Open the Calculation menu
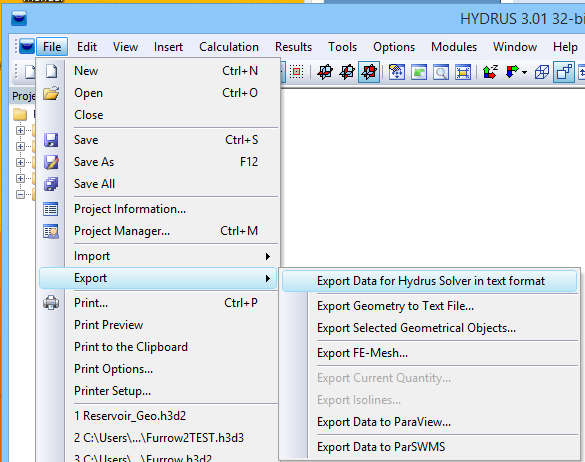The height and width of the screenshot is (462, 585). click(229, 47)
